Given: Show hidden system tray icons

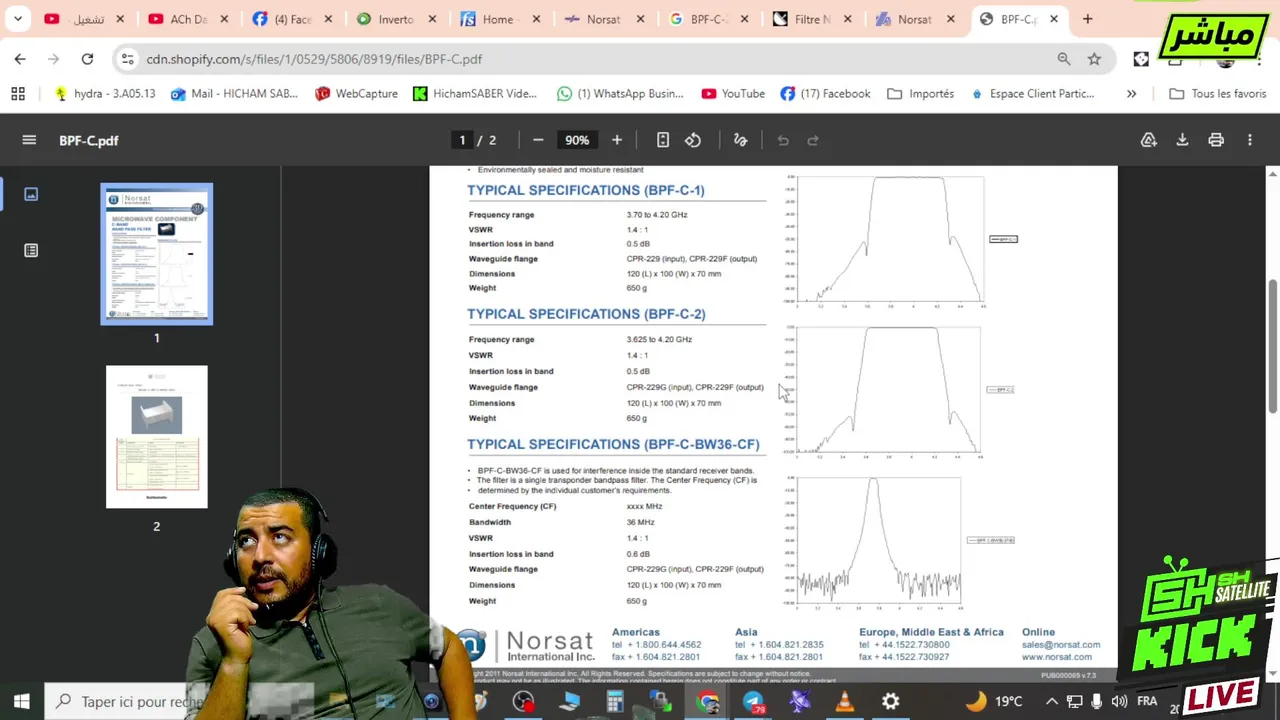Looking at the screenshot, I should (x=1051, y=701).
